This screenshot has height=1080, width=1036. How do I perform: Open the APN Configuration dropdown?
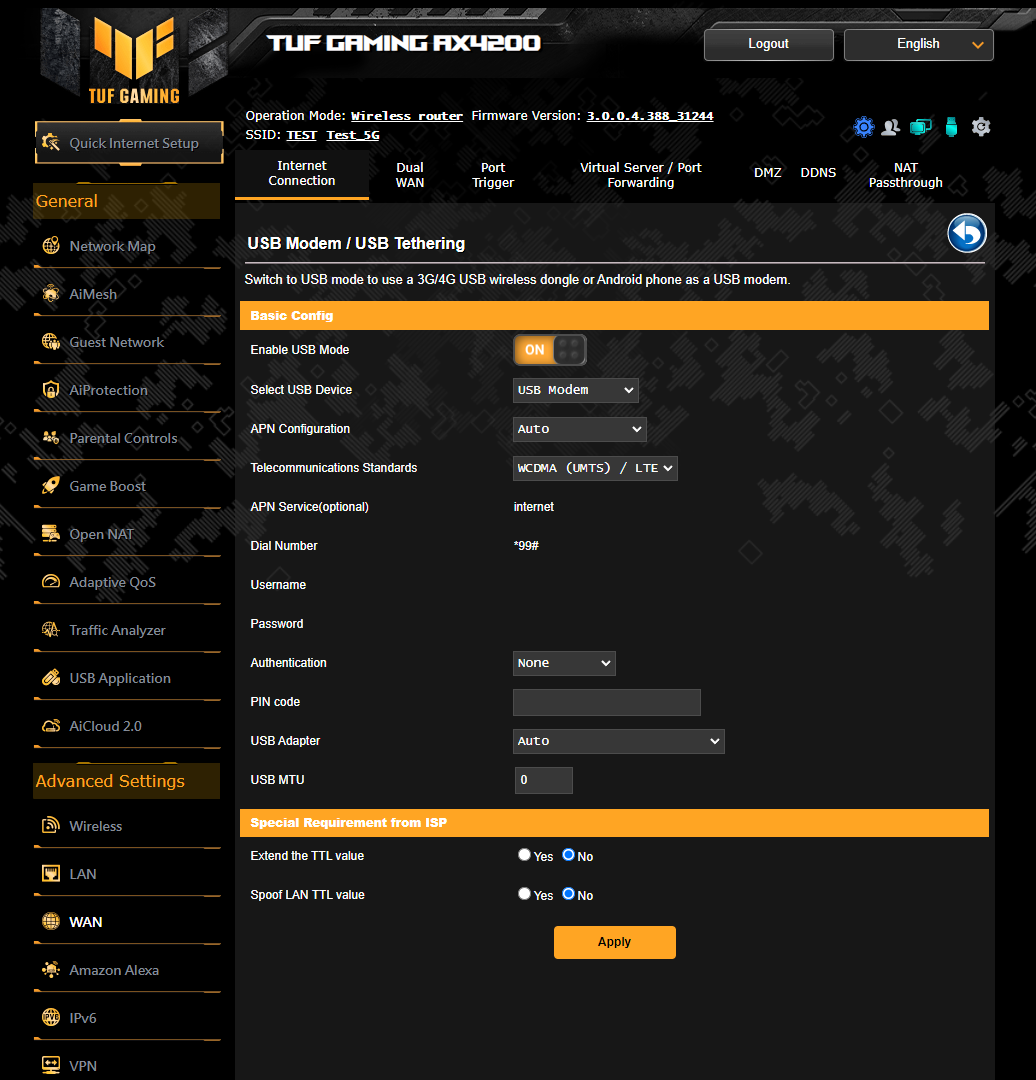(579, 429)
